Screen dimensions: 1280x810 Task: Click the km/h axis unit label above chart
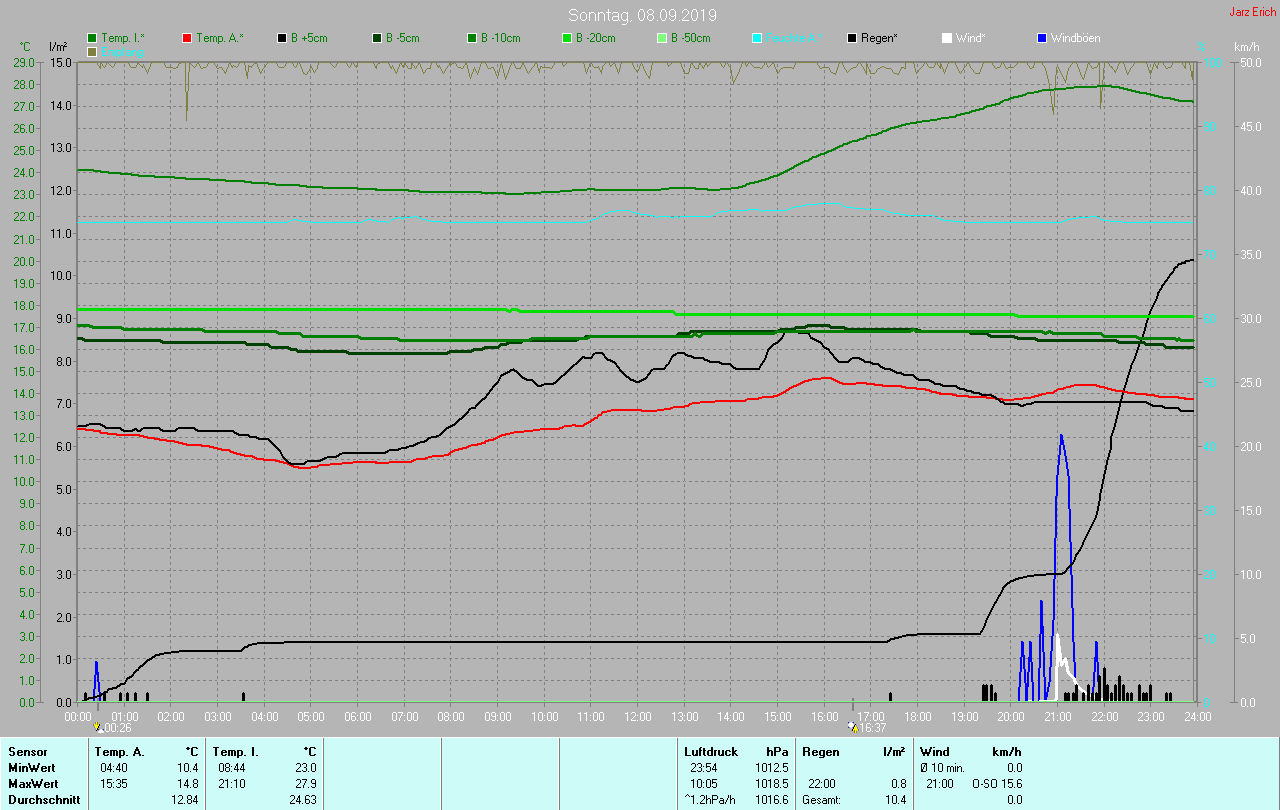1246,47
